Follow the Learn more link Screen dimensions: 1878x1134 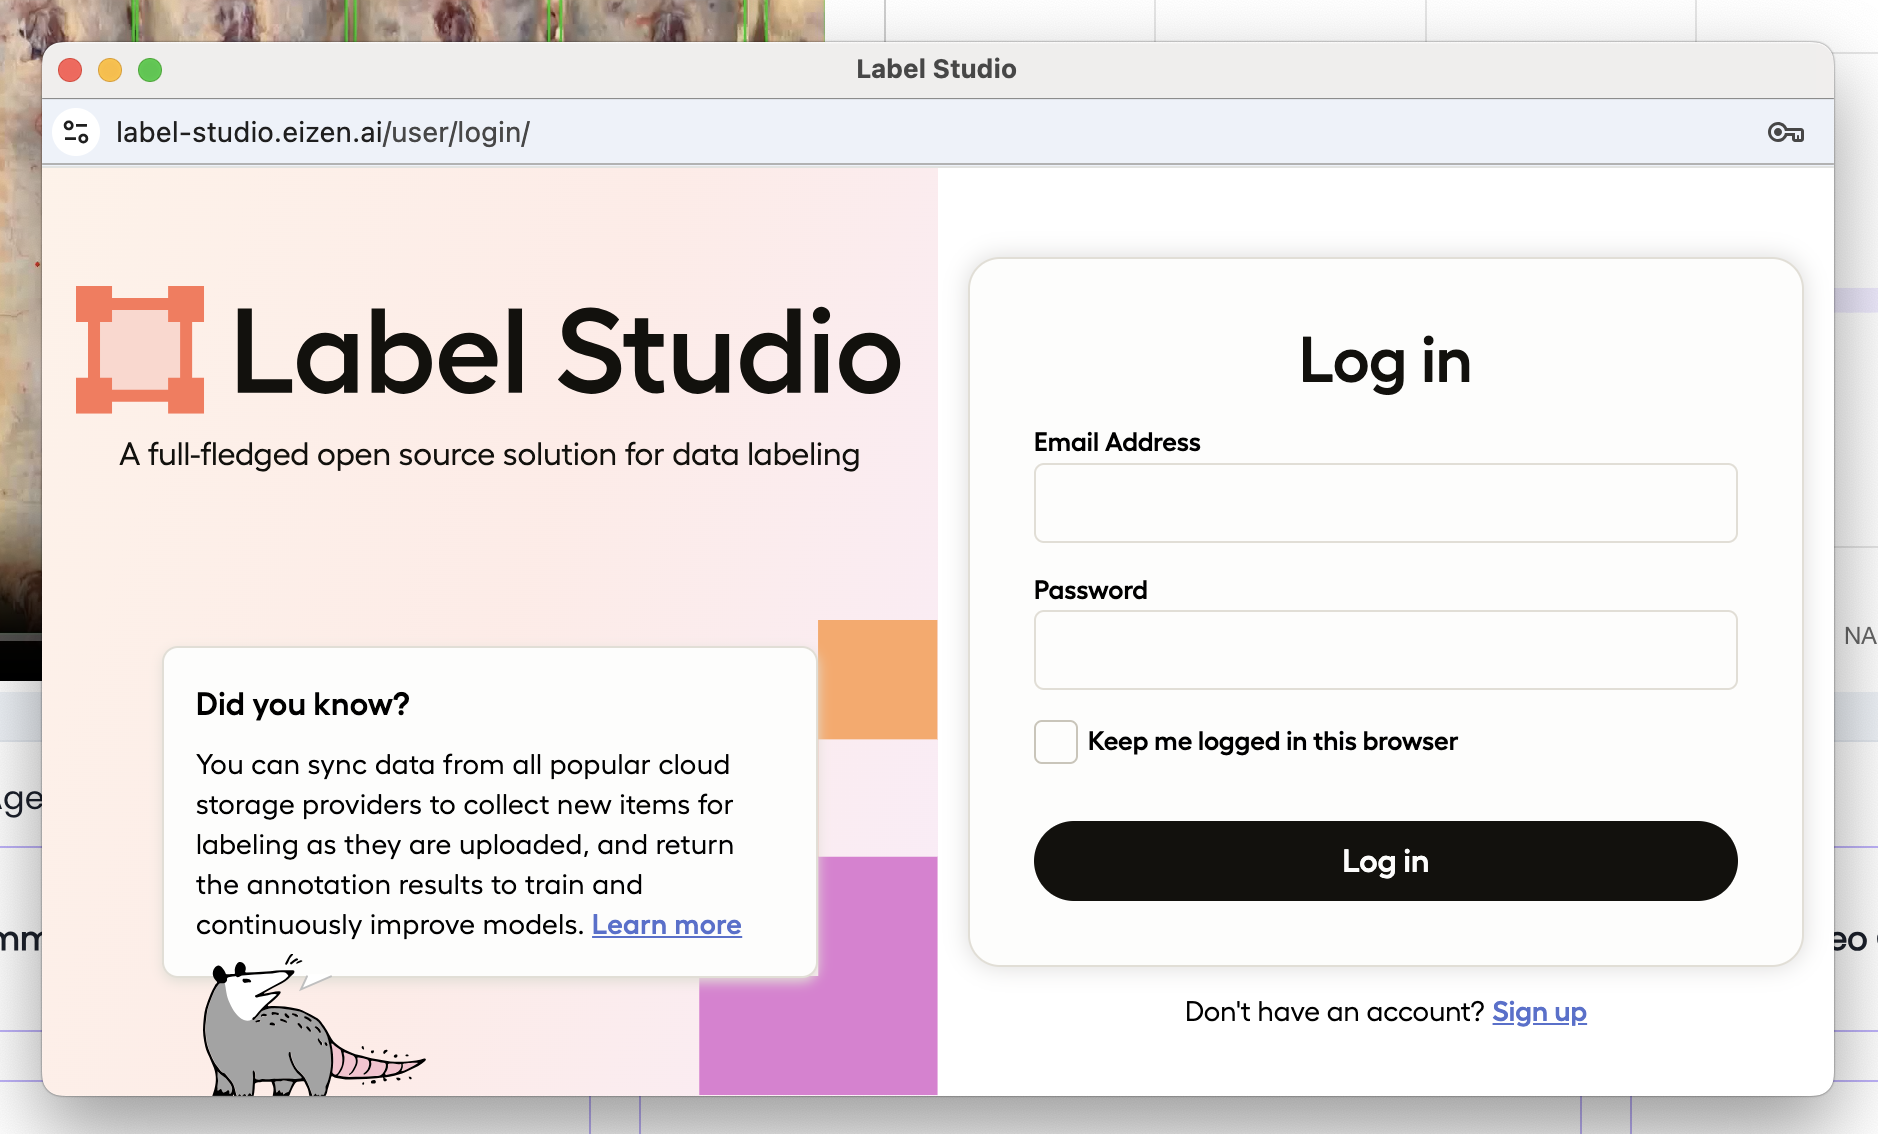click(x=666, y=925)
